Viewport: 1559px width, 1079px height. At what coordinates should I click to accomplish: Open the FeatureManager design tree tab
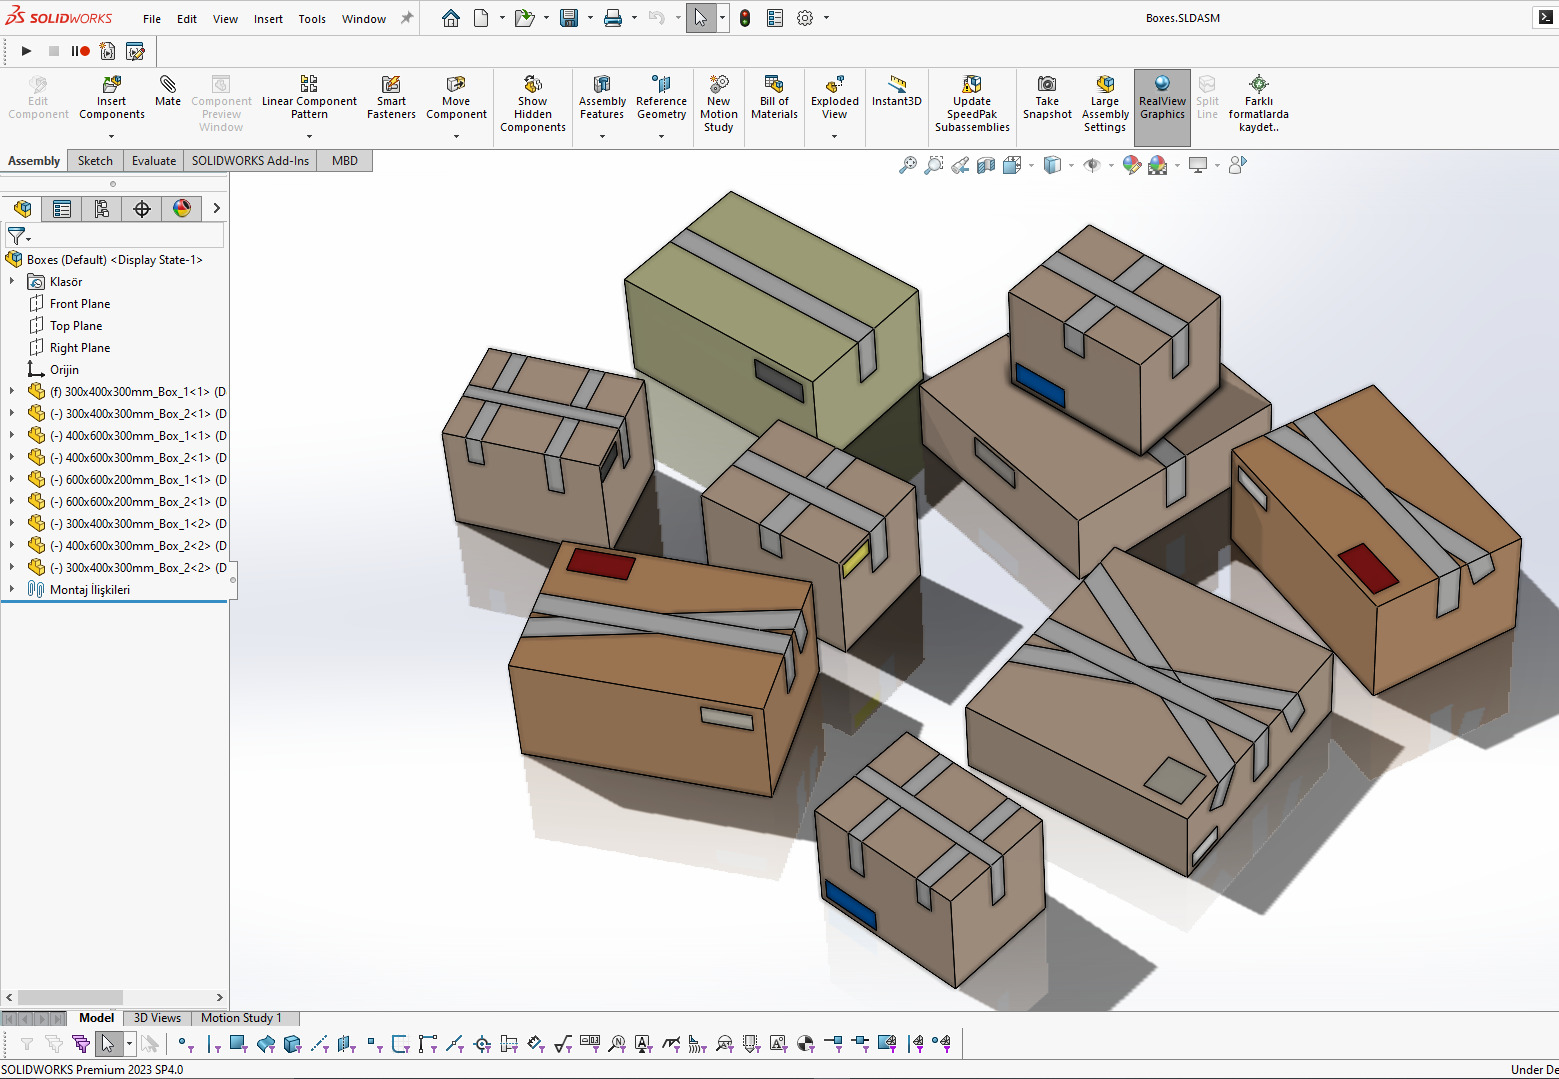[22, 208]
